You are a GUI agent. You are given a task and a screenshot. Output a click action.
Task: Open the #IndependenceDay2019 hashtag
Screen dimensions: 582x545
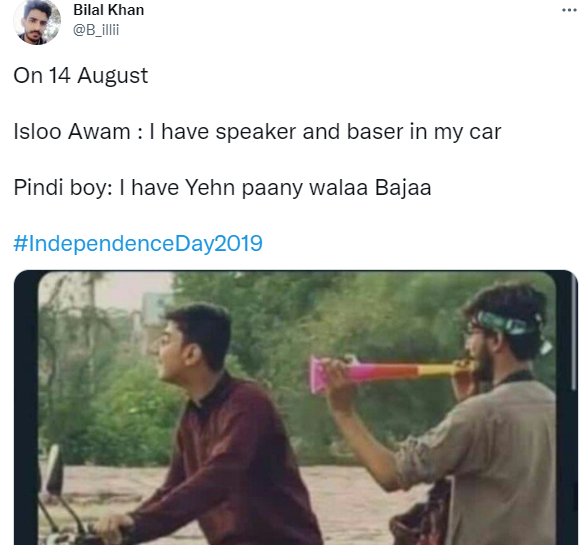point(138,243)
